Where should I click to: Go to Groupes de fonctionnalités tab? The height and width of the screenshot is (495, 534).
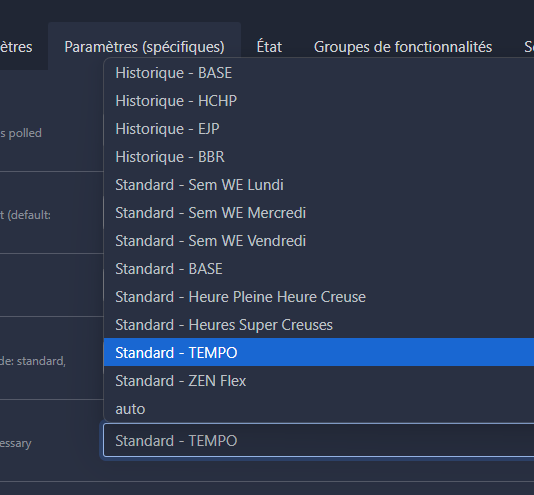point(403,47)
